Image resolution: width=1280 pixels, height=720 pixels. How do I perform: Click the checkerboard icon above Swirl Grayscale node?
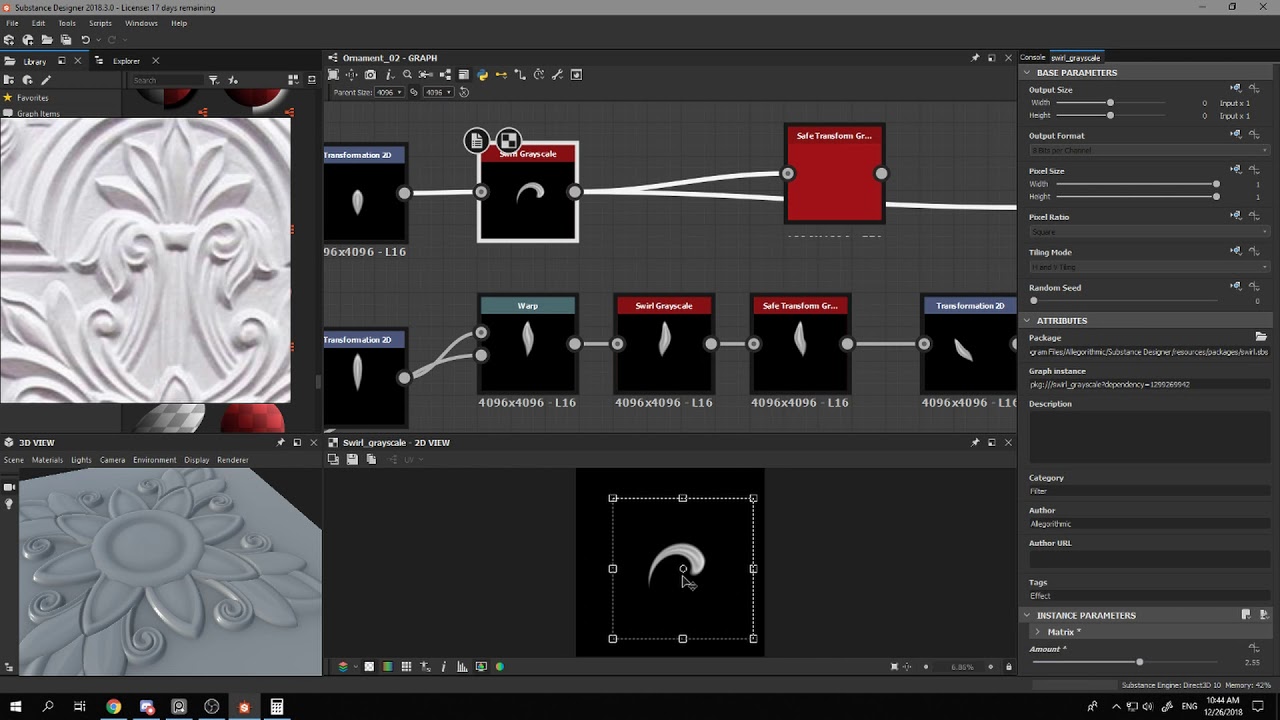click(x=508, y=141)
